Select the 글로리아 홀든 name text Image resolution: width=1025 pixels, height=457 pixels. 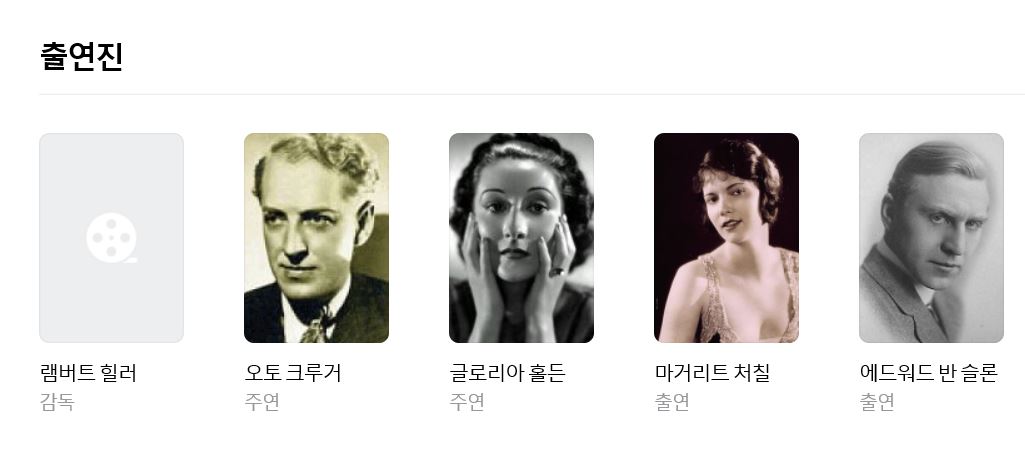[x=507, y=373]
